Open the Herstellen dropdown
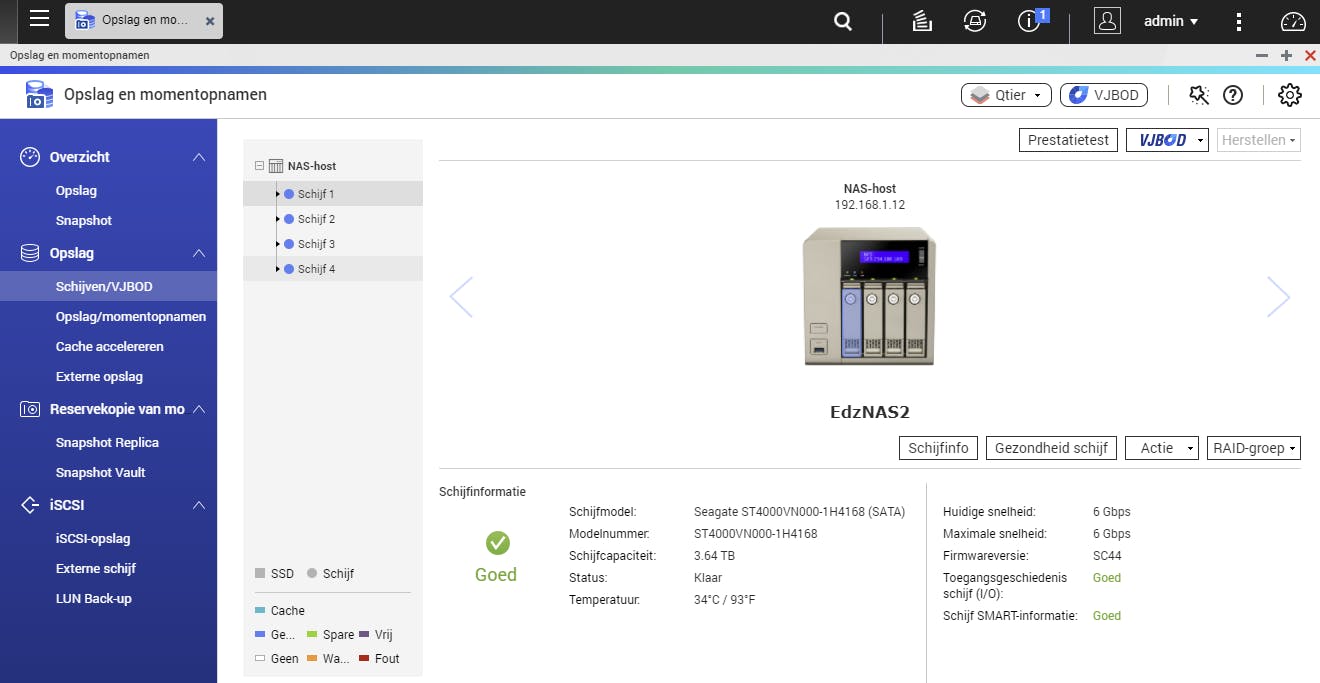 point(1258,140)
